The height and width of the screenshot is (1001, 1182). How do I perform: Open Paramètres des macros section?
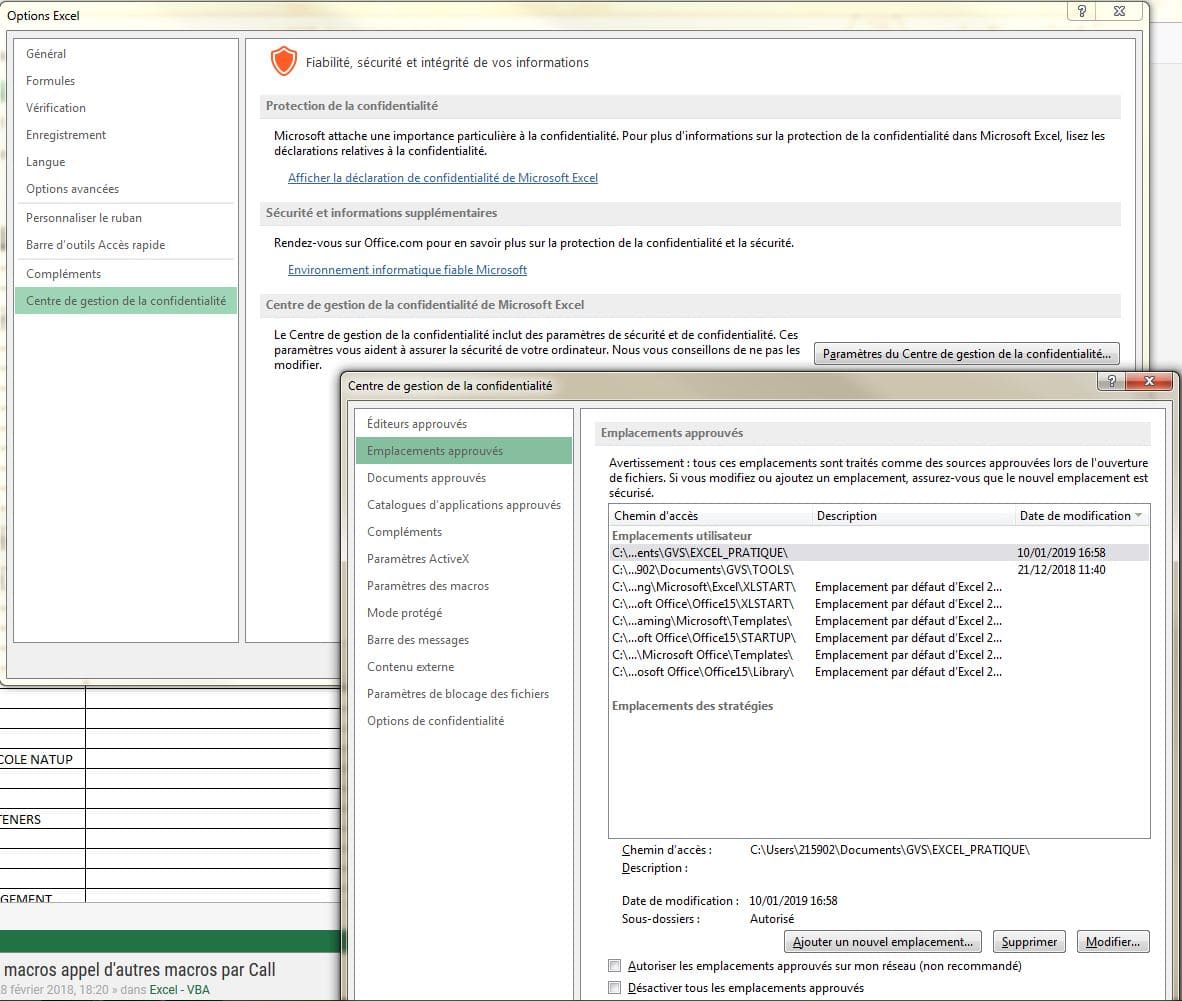pyautogui.click(x=428, y=586)
